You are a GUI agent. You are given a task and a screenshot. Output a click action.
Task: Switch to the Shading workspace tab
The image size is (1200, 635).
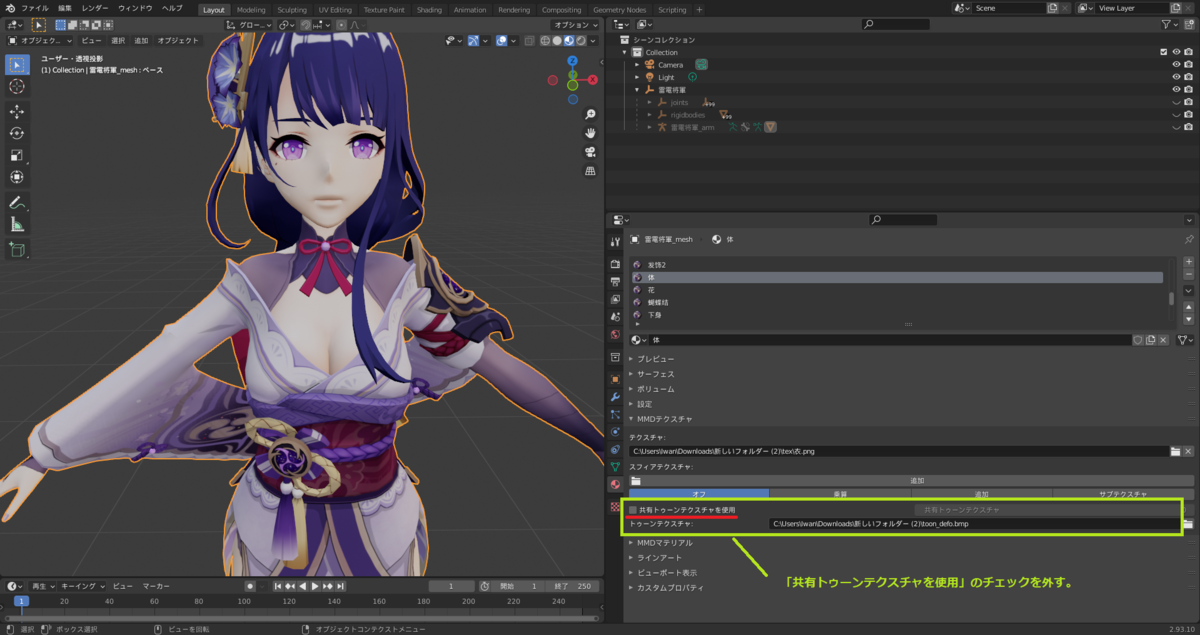pos(429,9)
